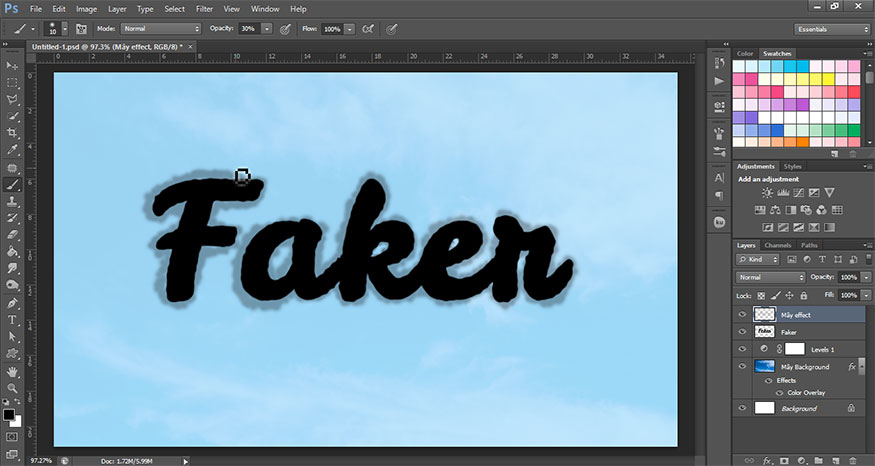Image resolution: width=875 pixels, height=466 pixels.
Task: Create a new group folder button
Action: pyautogui.click(x=818, y=461)
